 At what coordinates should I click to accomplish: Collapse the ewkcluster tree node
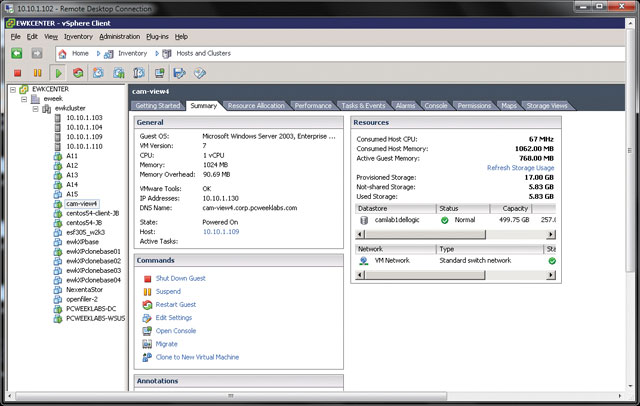[x=36, y=109]
